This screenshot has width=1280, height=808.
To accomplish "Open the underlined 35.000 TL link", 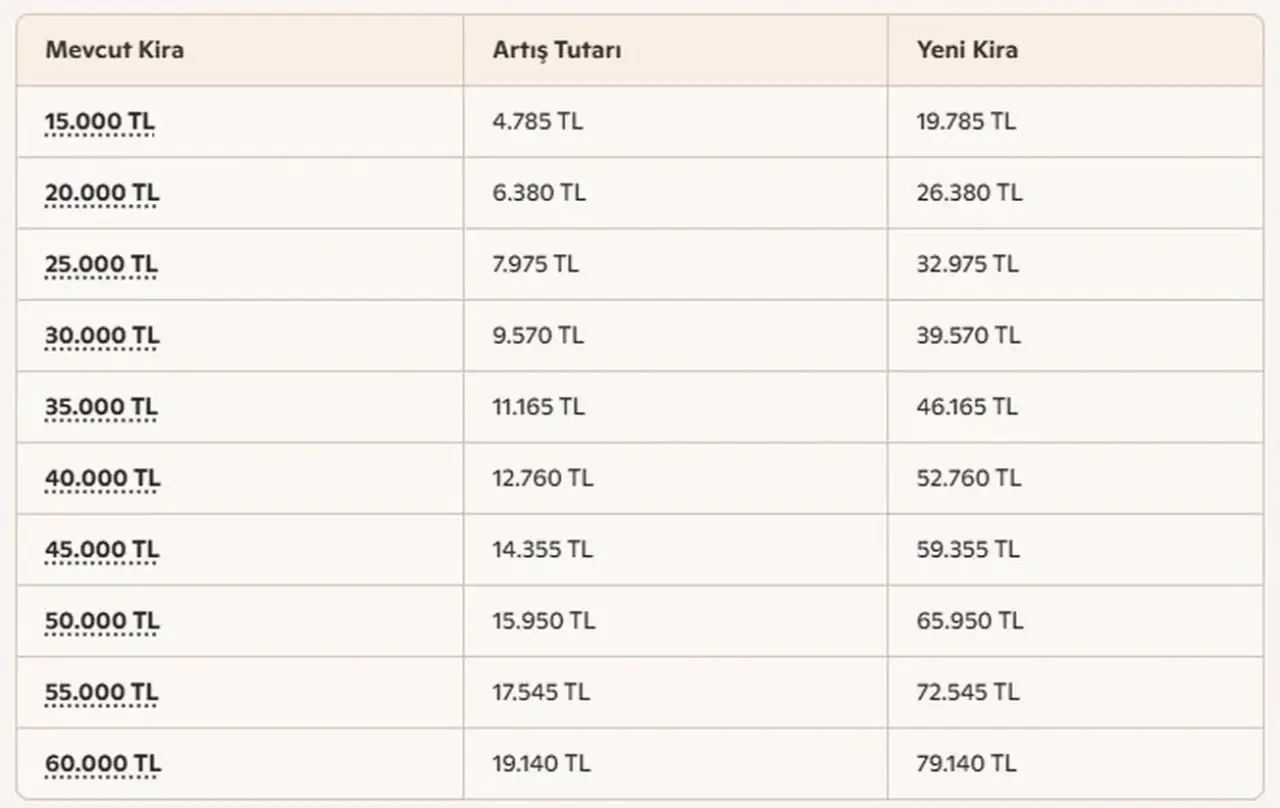I will point(101,407).
